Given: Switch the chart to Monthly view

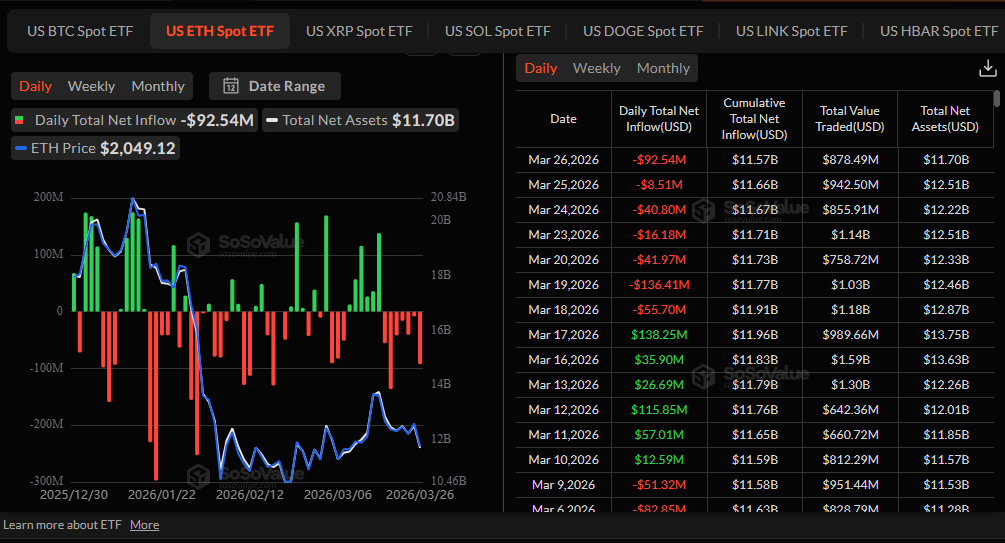Looking at the screenshot, I should pos(158,86).
